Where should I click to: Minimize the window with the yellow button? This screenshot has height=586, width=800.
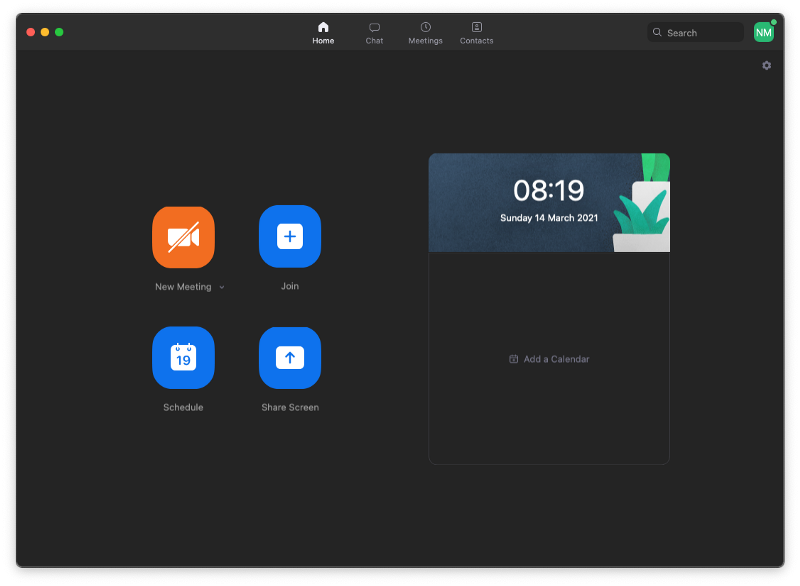45,32
